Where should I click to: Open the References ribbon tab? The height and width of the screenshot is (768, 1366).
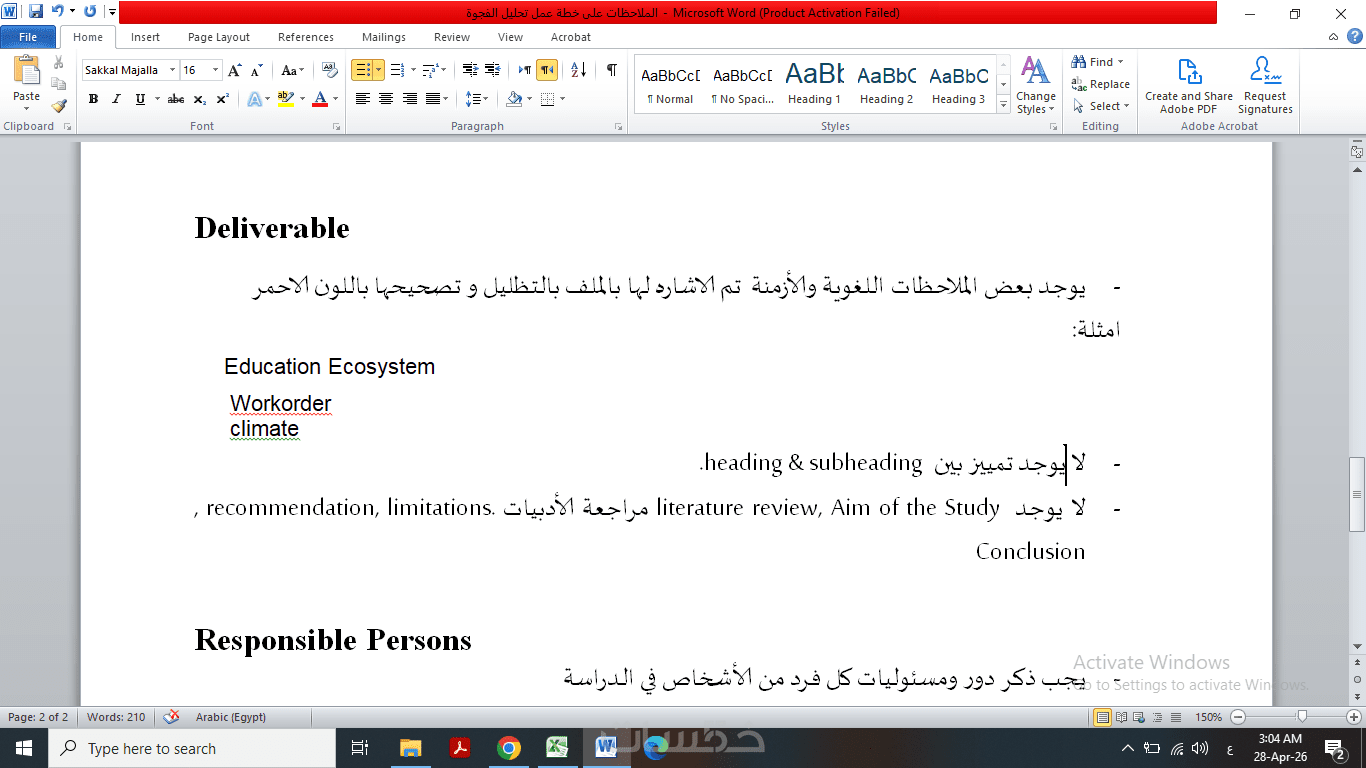click(x=306, y=37)
